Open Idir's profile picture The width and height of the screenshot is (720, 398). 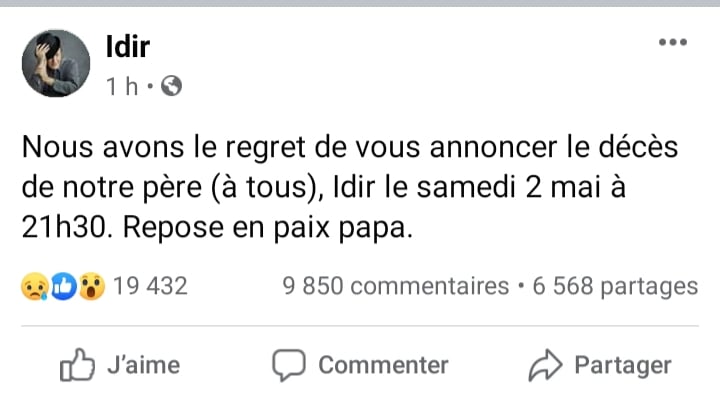tap(56, 63)
